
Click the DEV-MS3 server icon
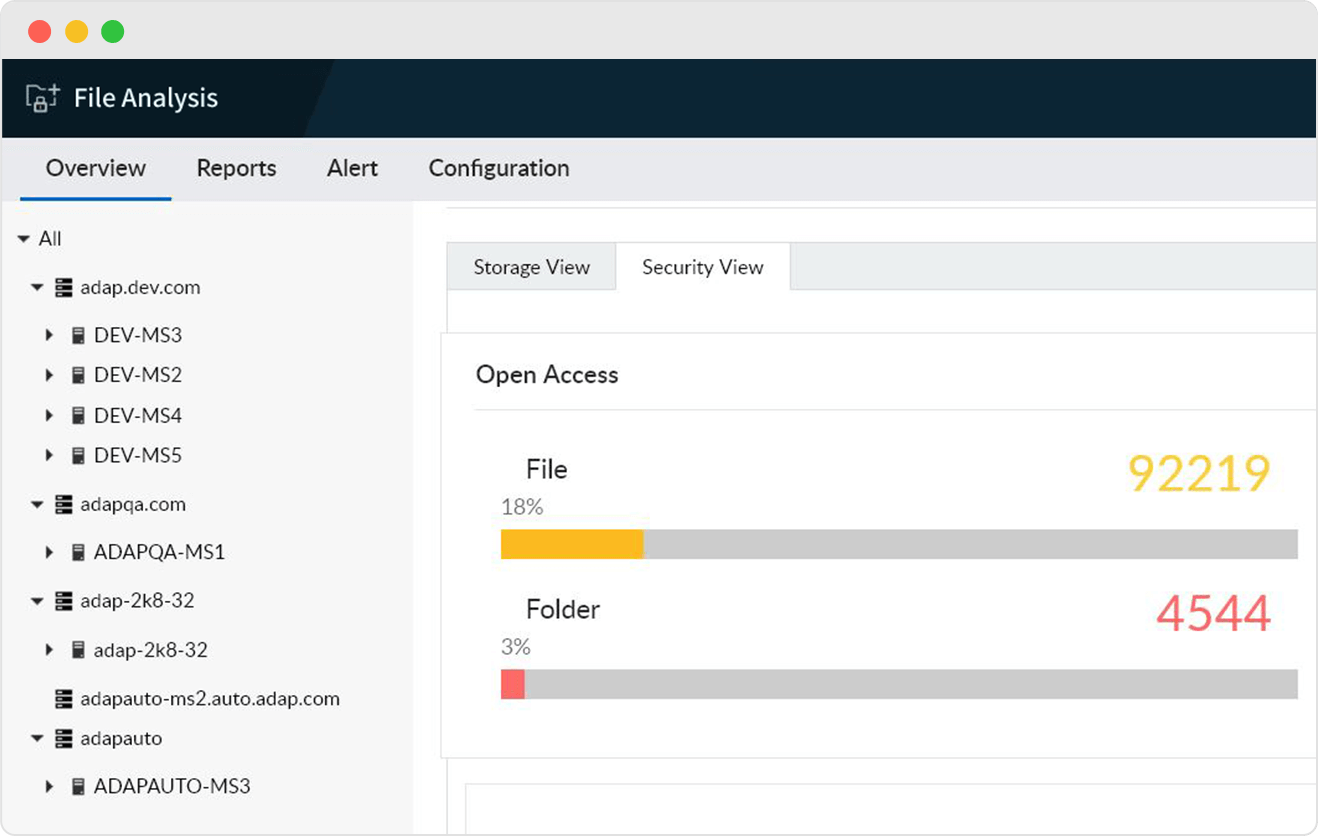click(x=78, y=336)
